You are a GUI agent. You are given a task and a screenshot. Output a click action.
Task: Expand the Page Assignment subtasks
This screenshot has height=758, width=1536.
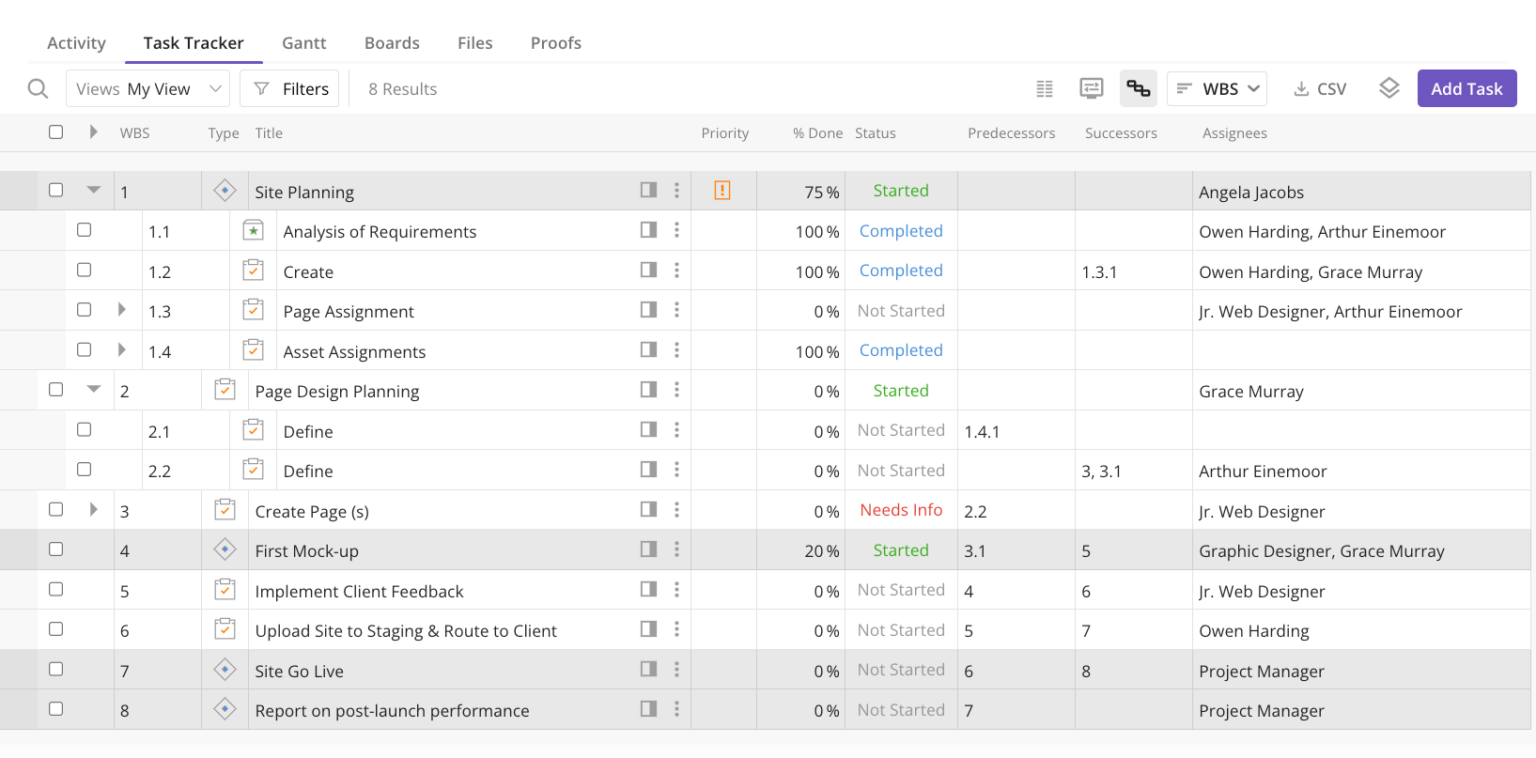tap(121, 310)
